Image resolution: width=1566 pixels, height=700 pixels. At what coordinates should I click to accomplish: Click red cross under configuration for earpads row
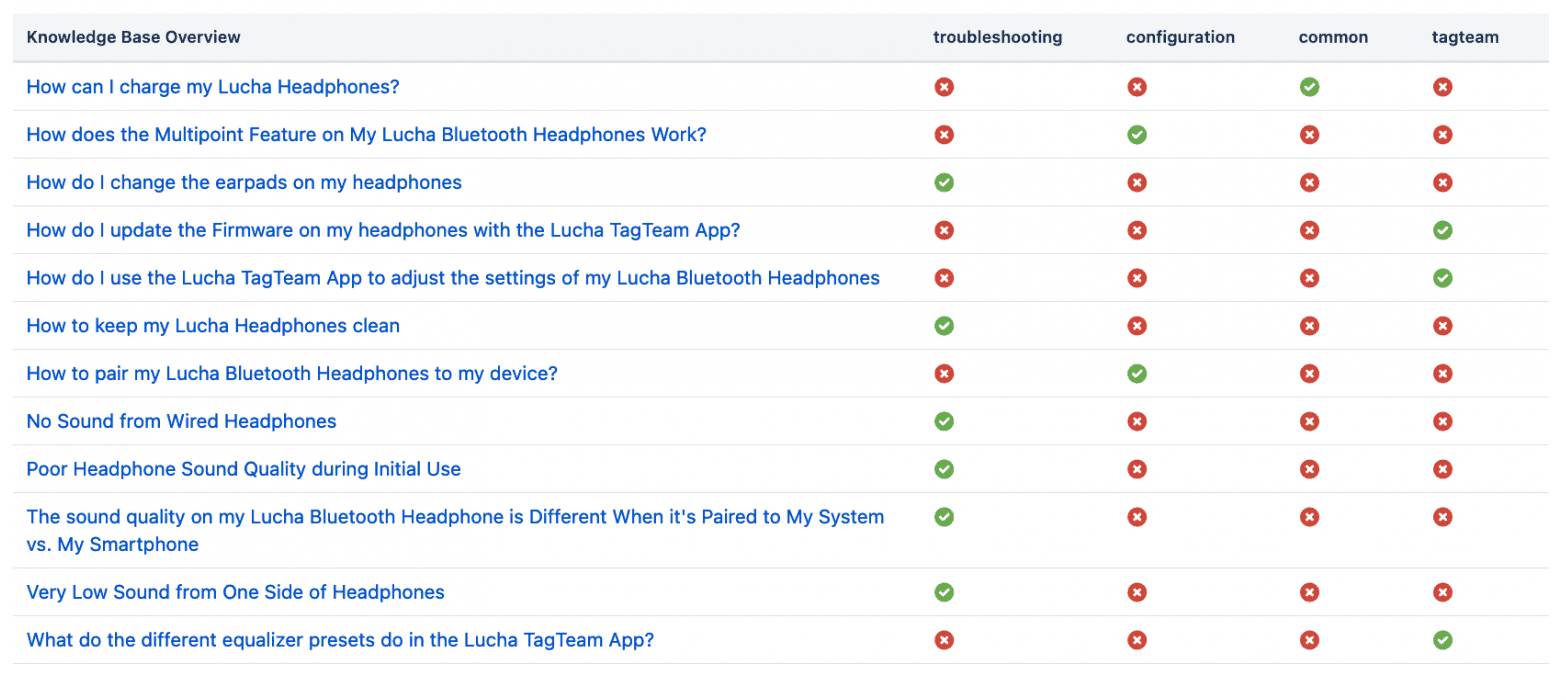pos(1136,183)
